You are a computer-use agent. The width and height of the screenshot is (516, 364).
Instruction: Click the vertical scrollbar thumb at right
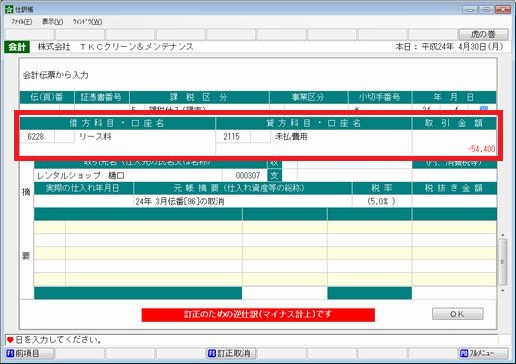click(502, 262)
